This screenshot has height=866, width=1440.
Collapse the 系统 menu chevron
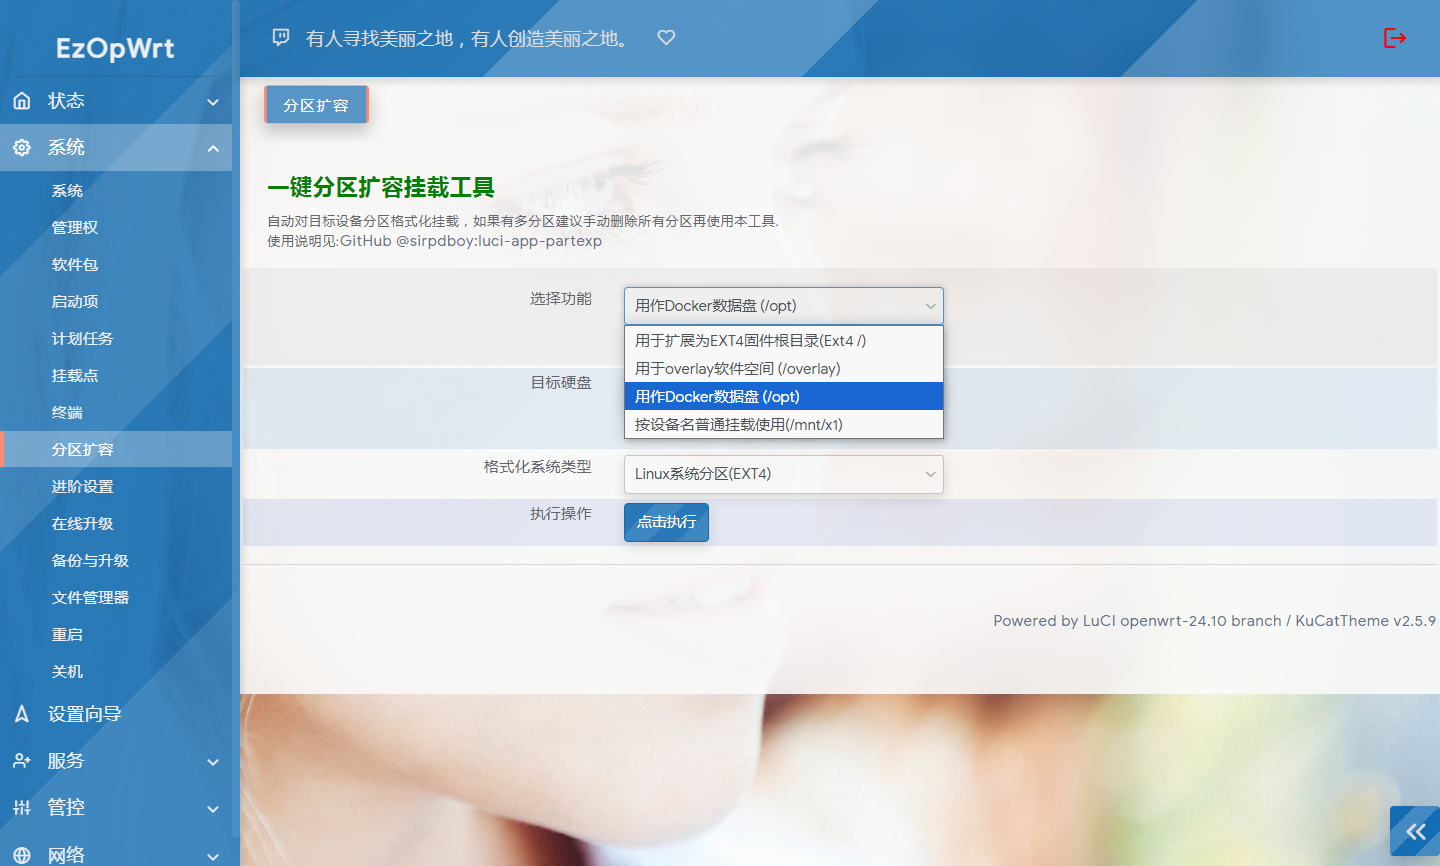[212, 149]
